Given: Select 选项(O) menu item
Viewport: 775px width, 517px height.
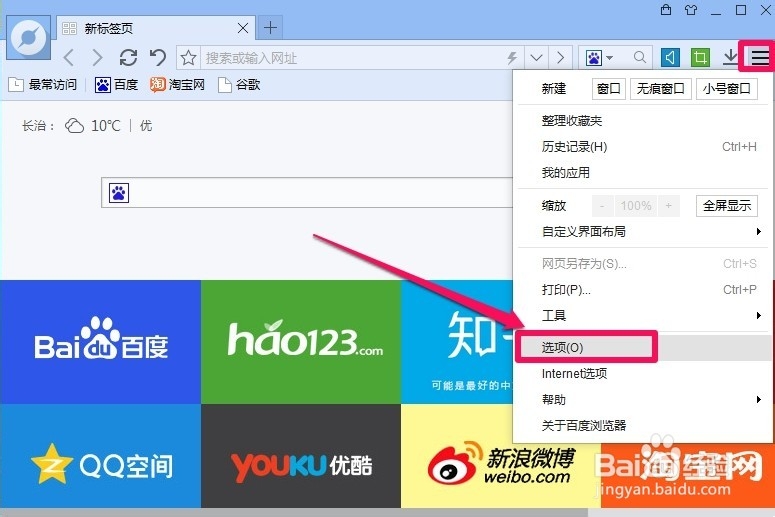Looking at the screenshot, I should point(643,347).
